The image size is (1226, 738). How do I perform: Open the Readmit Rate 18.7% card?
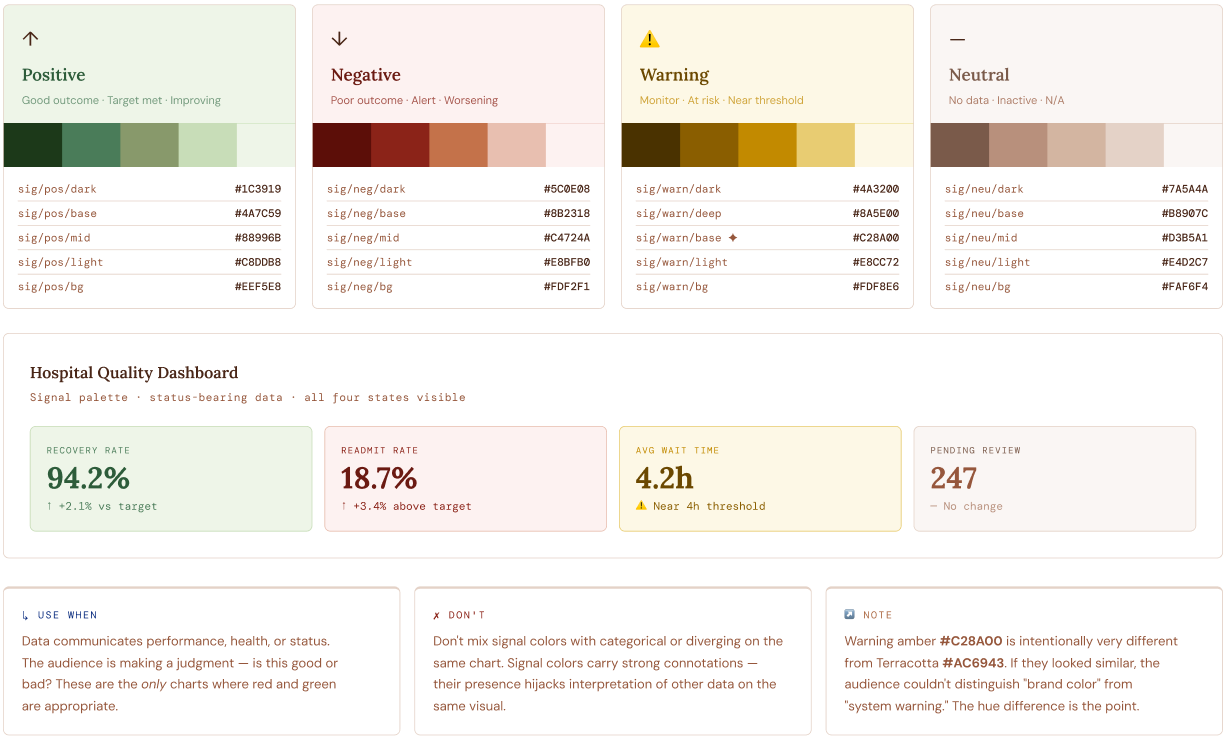coord(465,479)
